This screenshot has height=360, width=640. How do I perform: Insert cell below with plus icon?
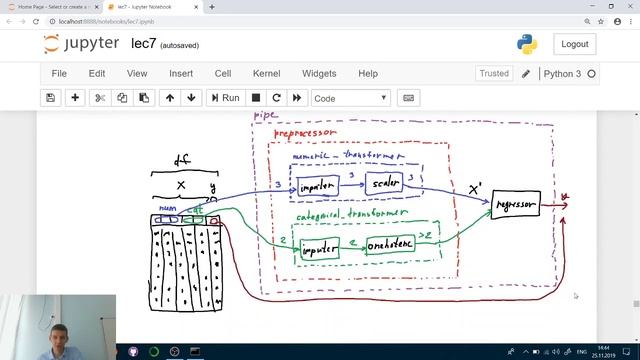pyautogui.click(x=75, y=98)
